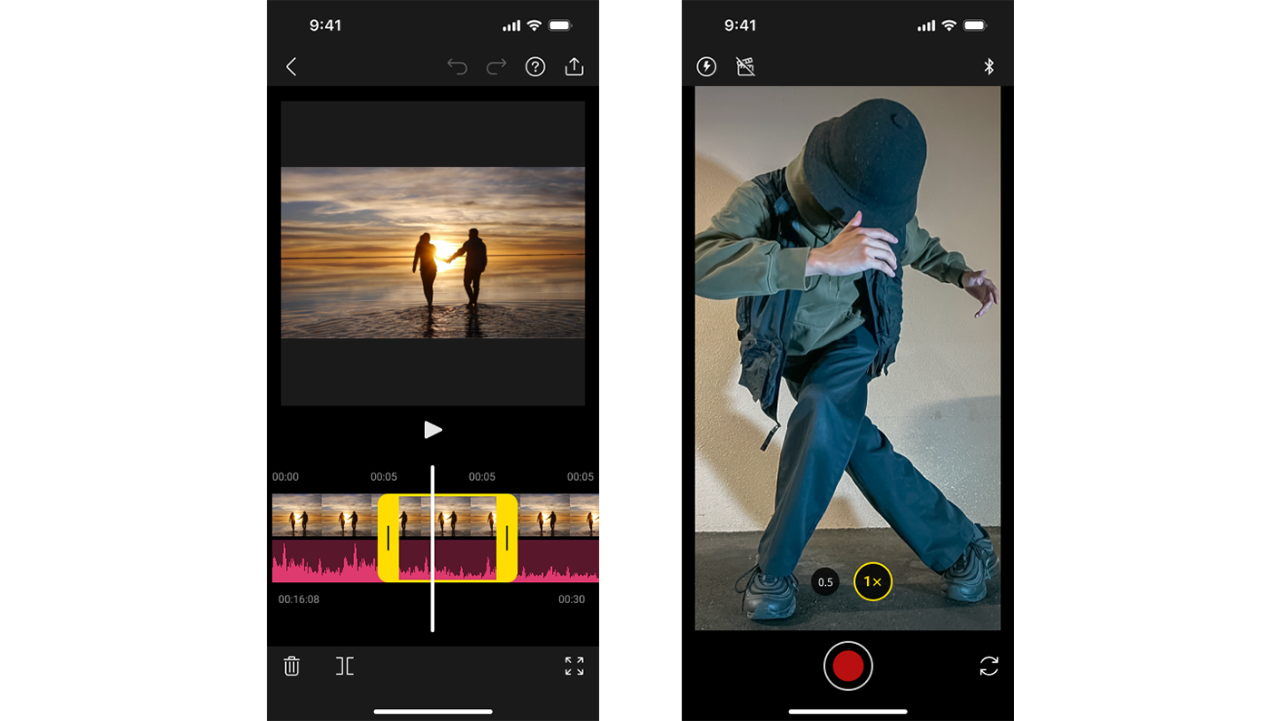Toggle the camera flash
1280x721 pixels.
tap(706, 67)
